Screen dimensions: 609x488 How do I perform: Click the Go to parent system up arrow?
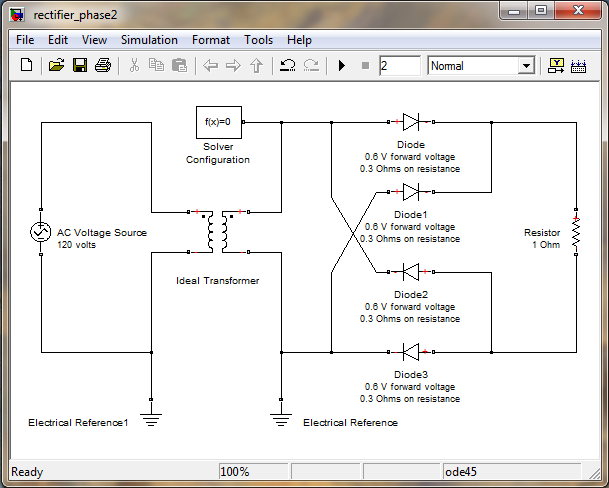point(256,66)
